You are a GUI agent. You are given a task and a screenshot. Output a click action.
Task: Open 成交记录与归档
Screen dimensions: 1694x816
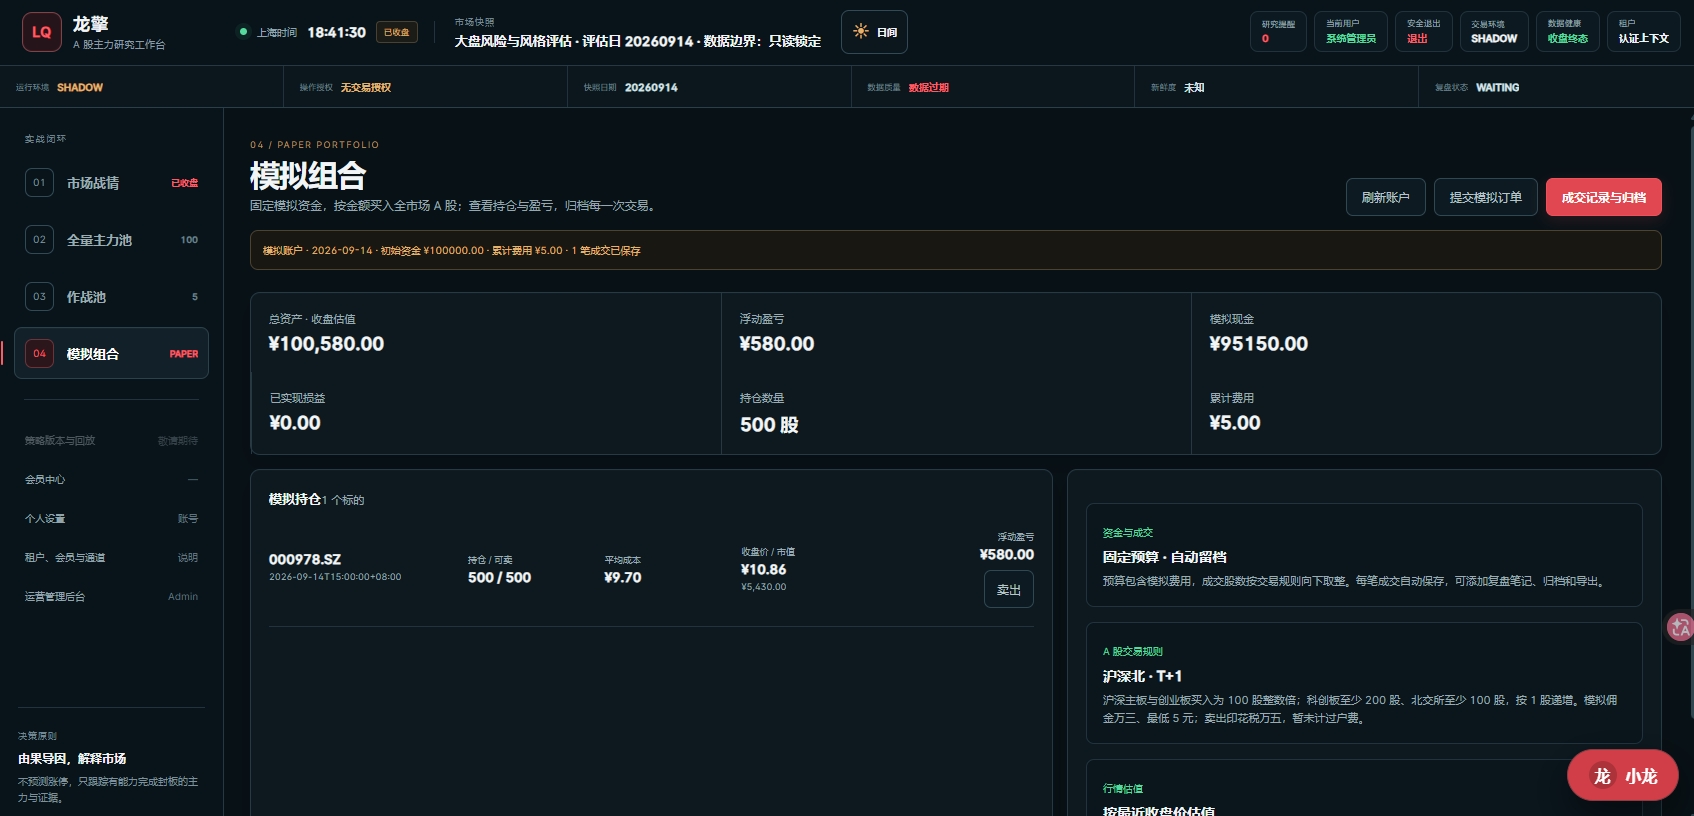click(1603, 197)
